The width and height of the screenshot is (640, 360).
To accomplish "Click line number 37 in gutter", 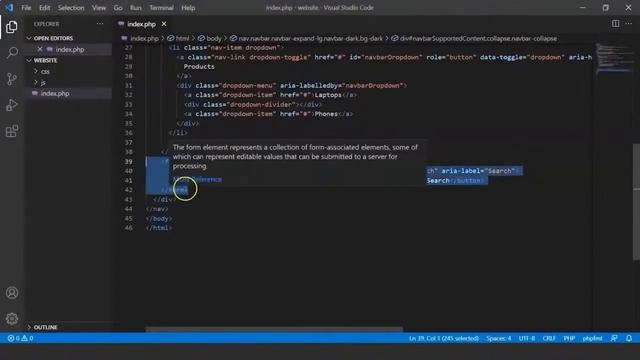I will [129, 142].
